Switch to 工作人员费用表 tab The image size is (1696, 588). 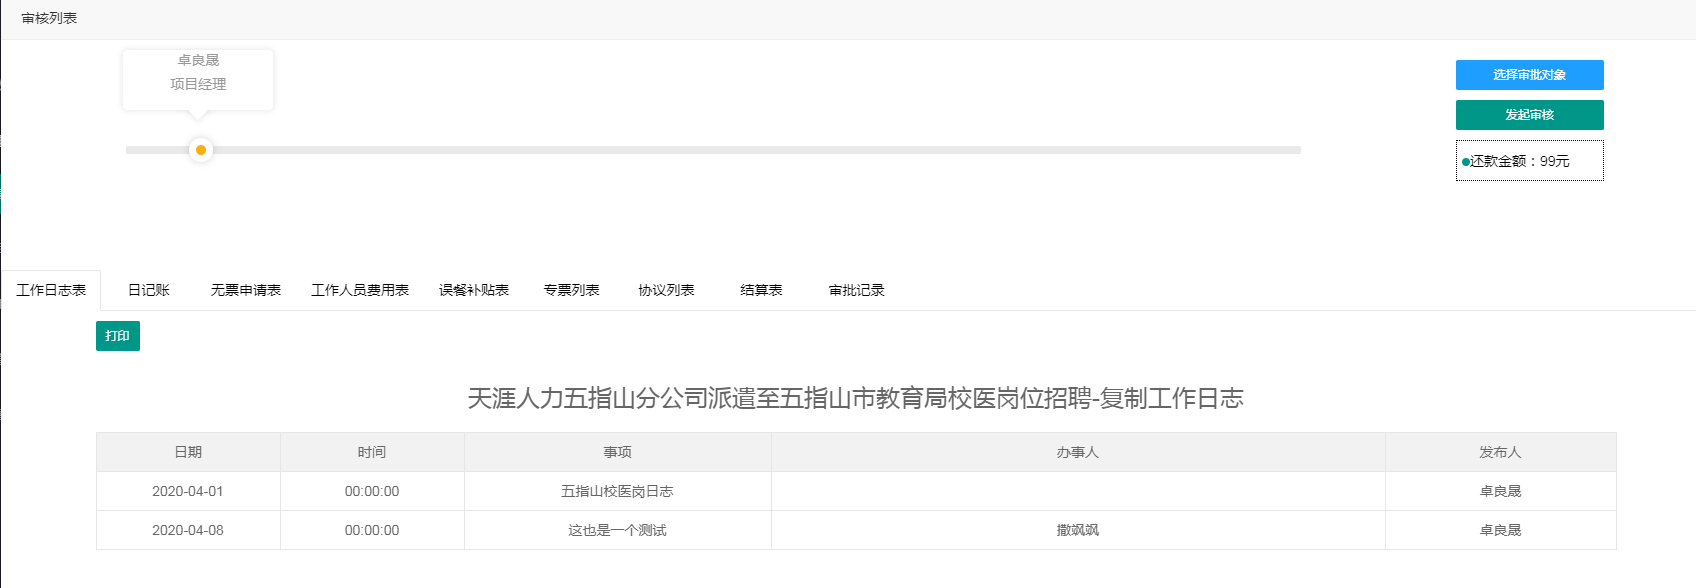coord(360,290)
